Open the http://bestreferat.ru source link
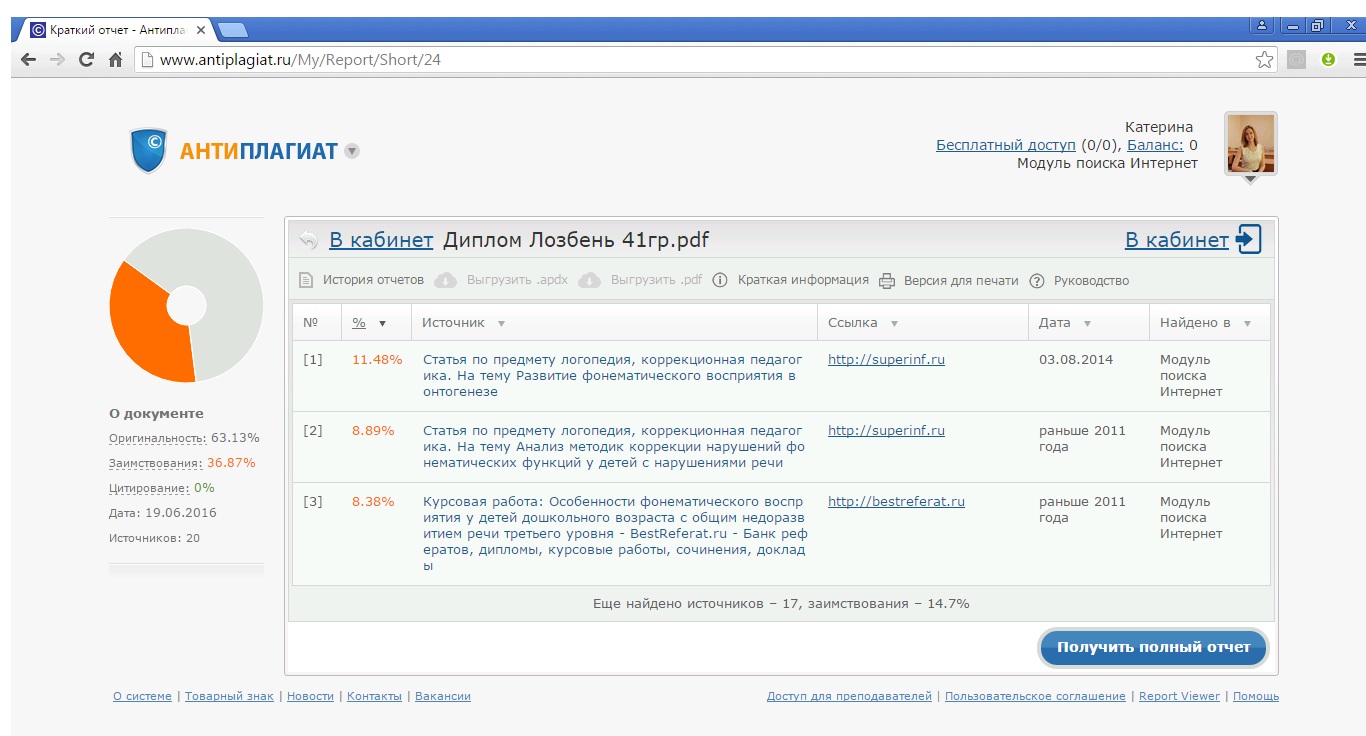The height and width of the screenshot is (736, 1366). click(x=896, y=502)
